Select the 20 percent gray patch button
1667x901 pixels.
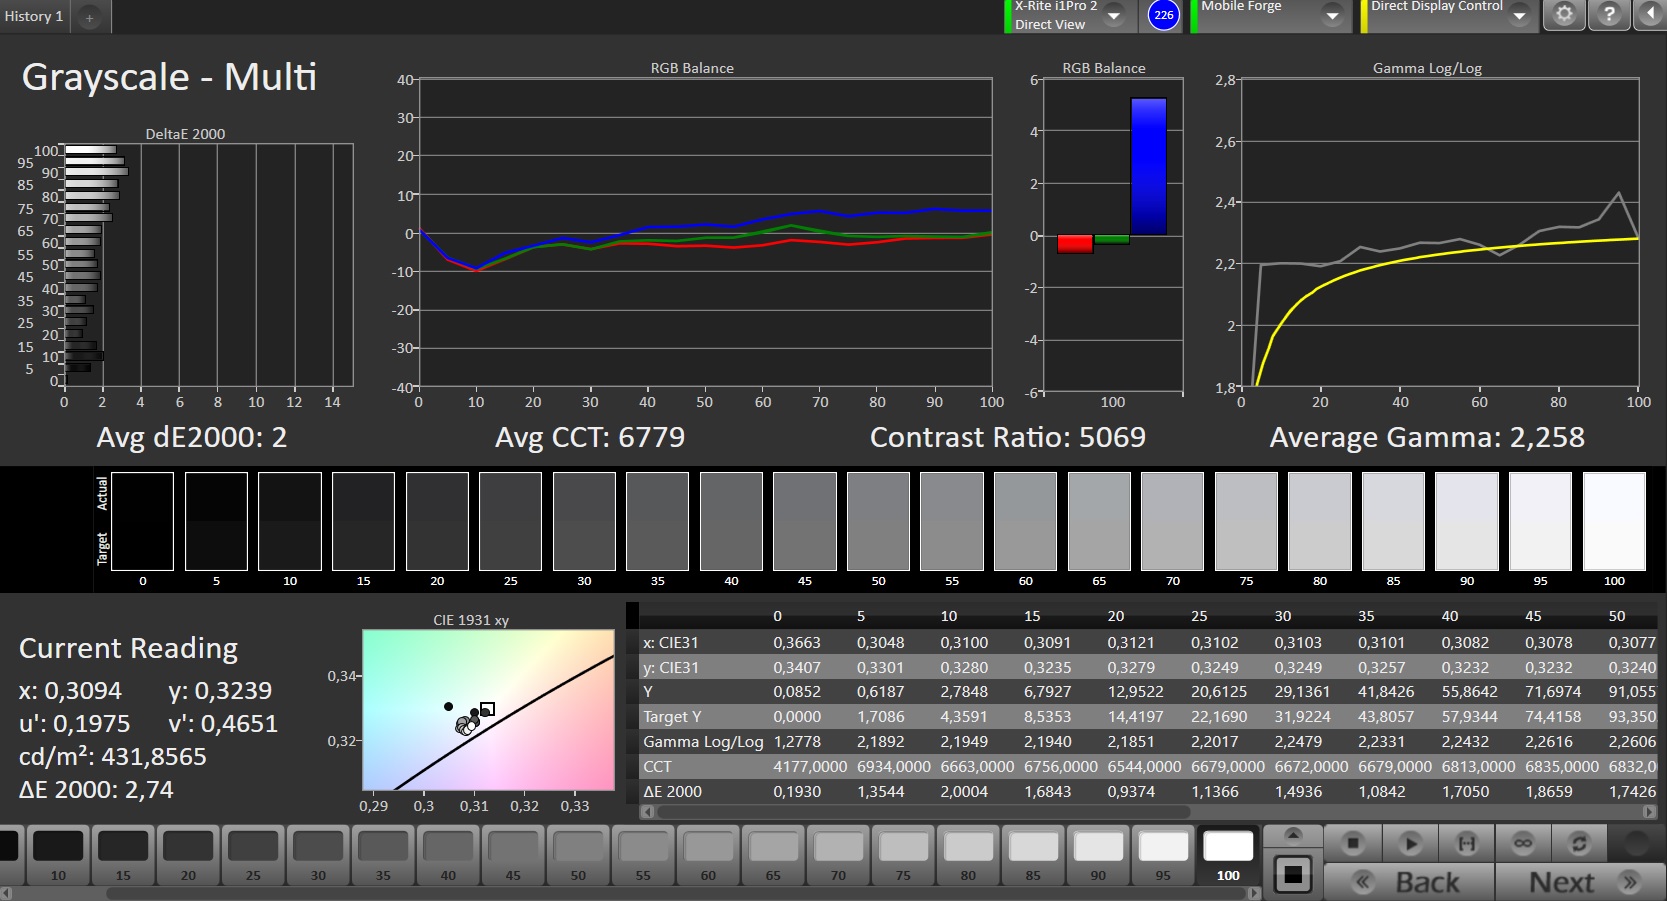188,855
